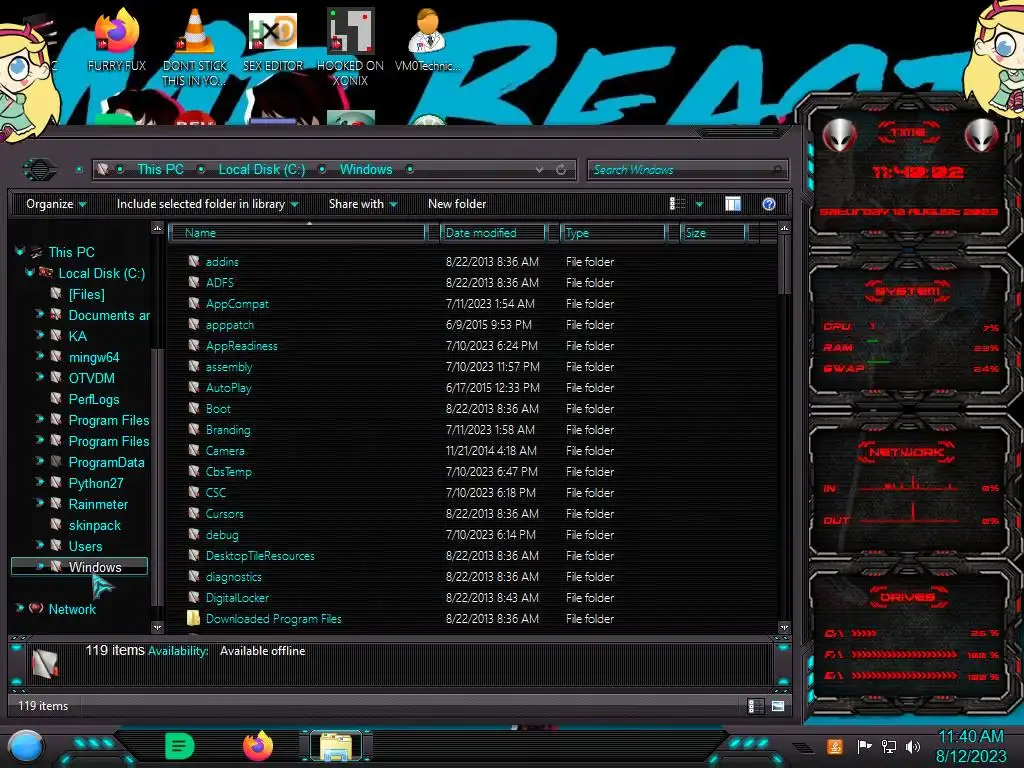The image size is (1024, 768).
Task: Click the Search Windows input field
Action: coord(687,170)
